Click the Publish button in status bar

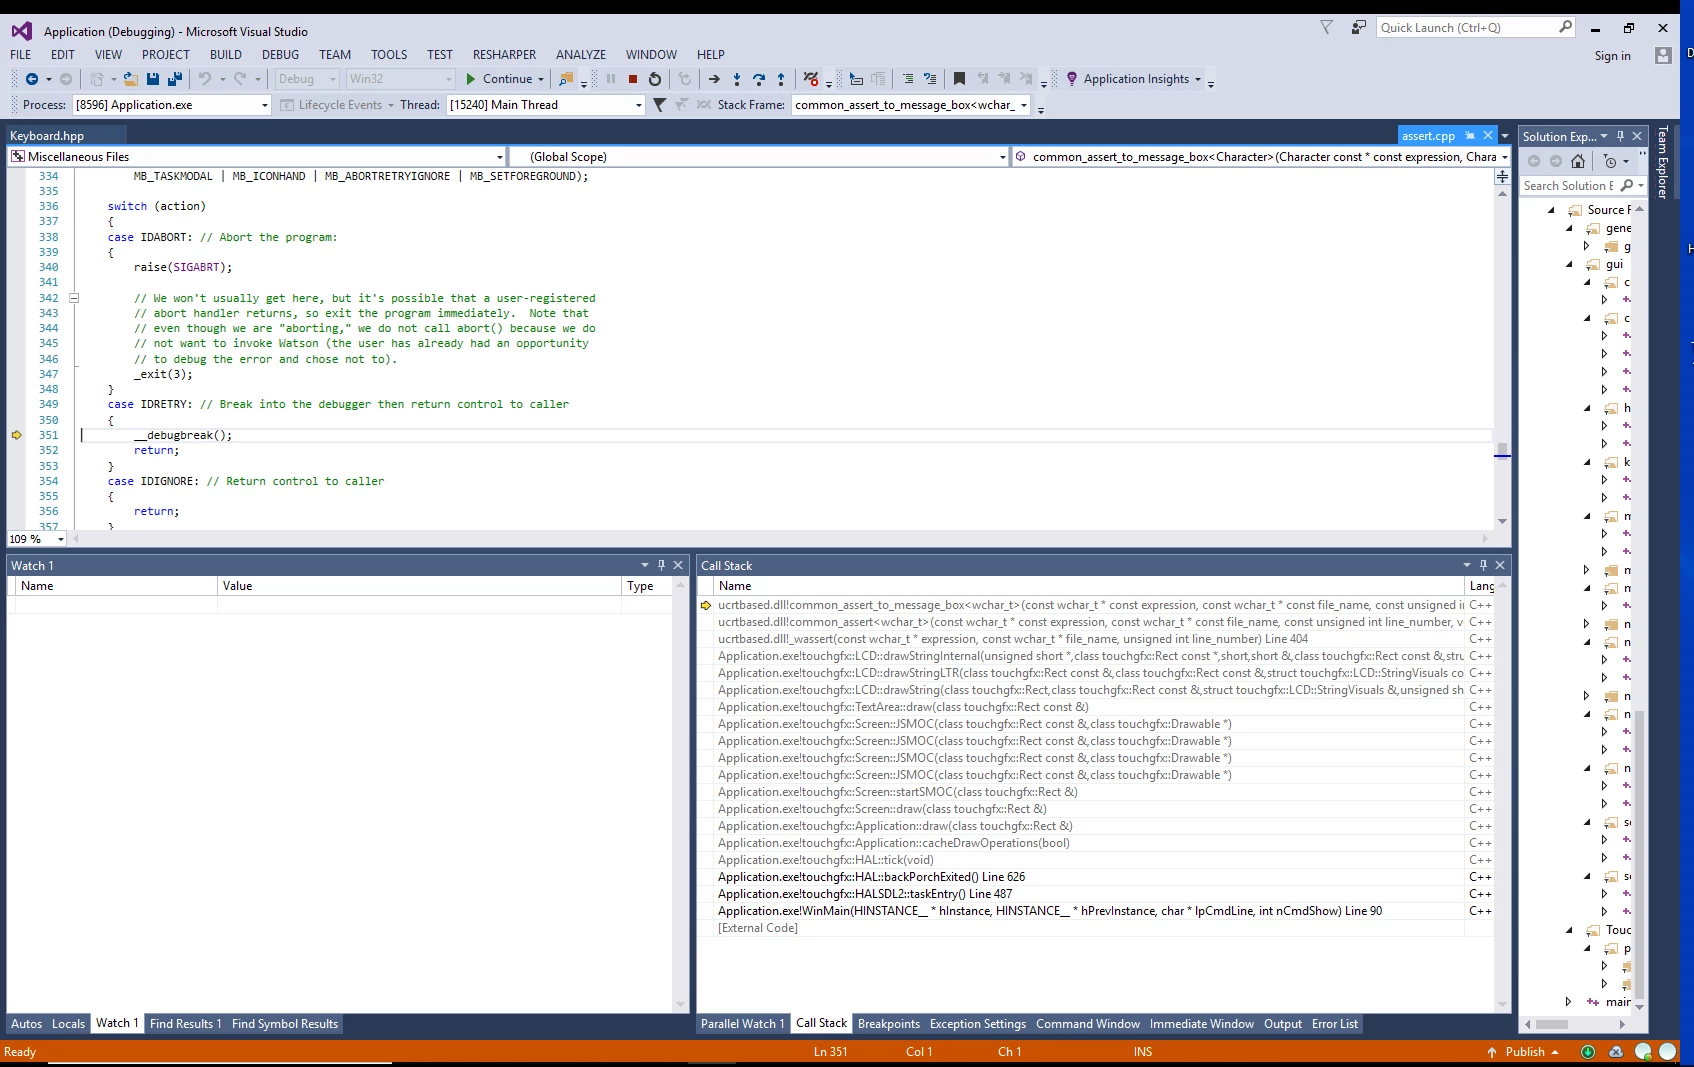pyautogui.click(x=1523, y=1052)
